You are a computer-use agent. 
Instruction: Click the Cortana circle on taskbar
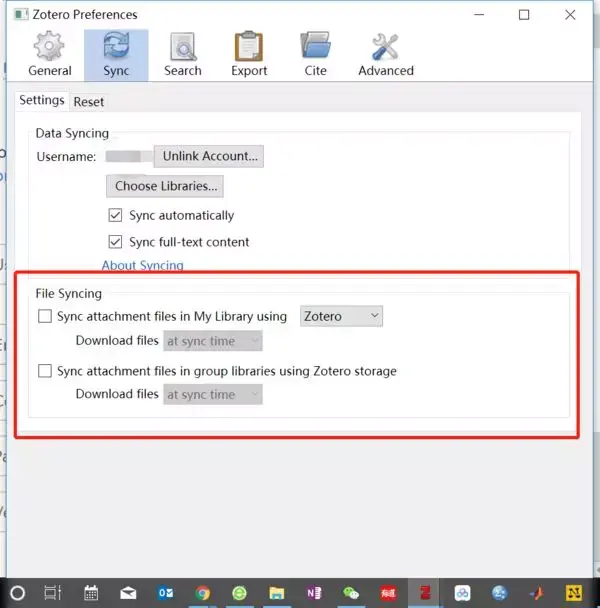17,593
